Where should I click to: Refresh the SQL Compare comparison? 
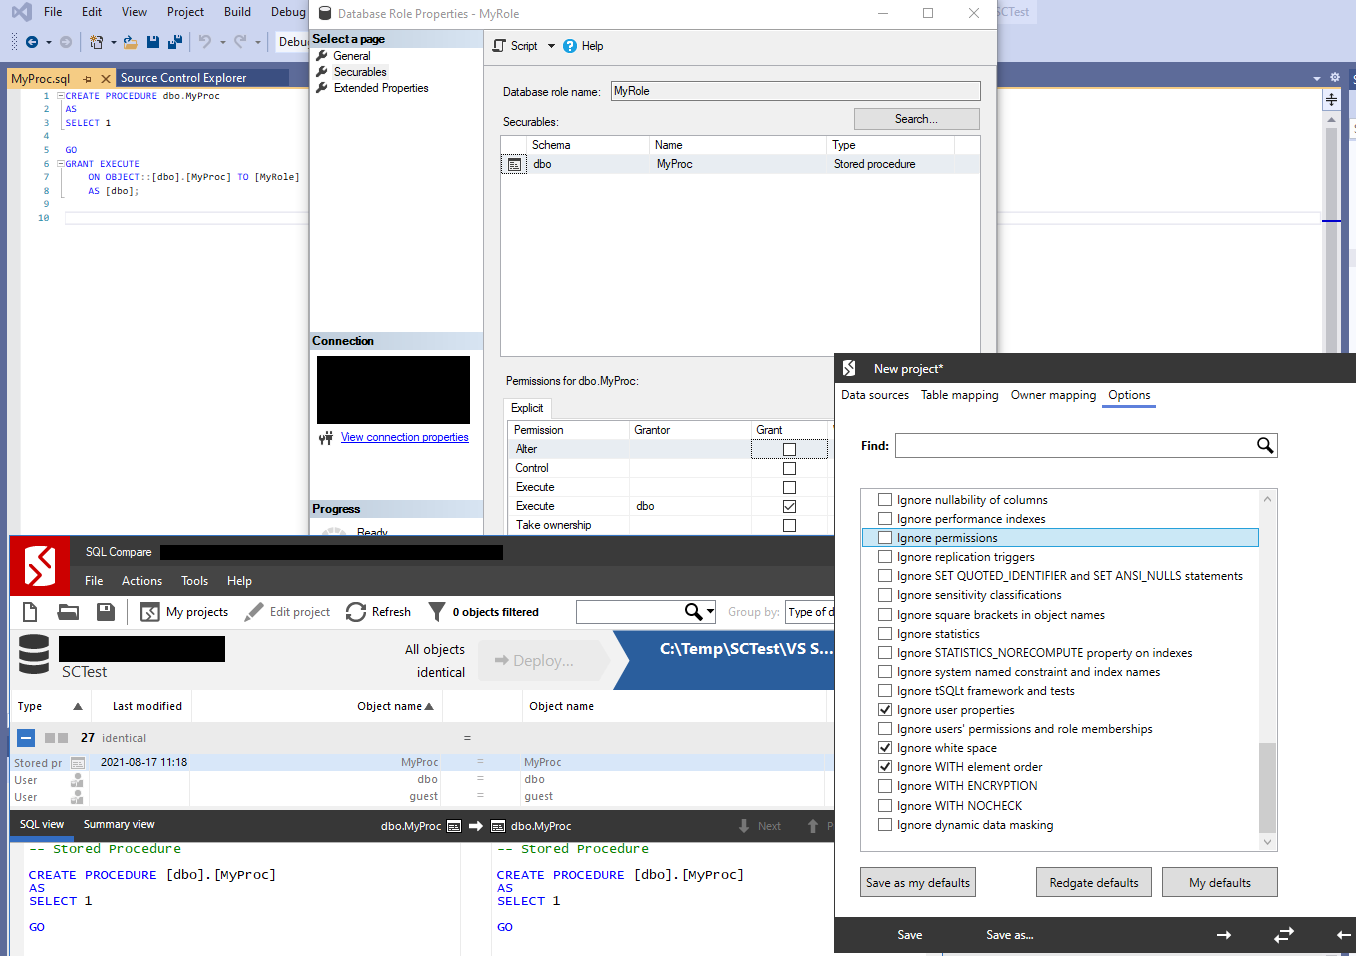[x=378, y=612]
